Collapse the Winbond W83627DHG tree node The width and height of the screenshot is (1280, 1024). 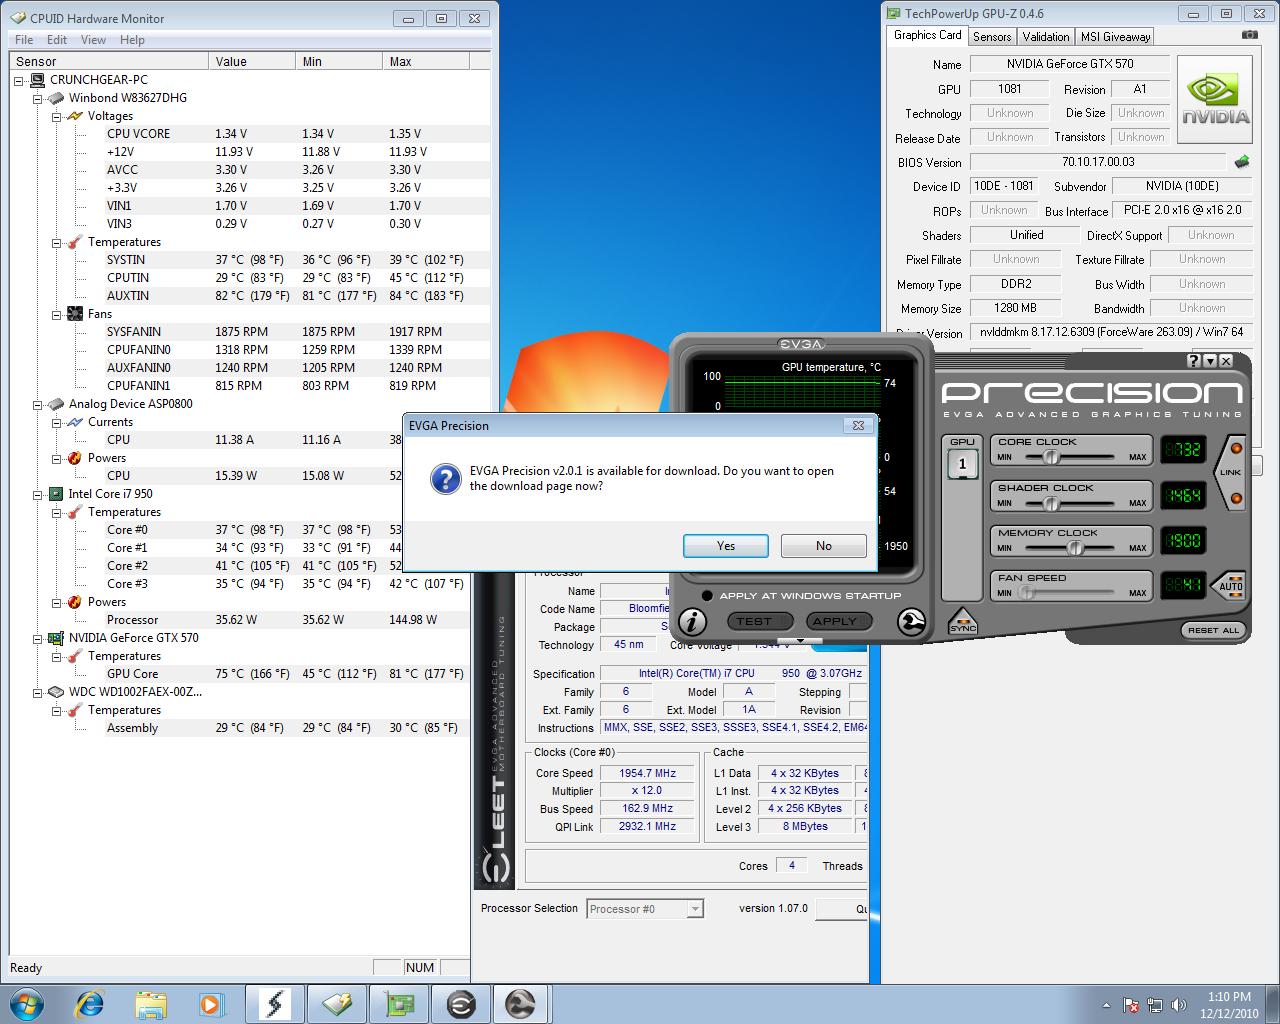tap(38, 98)
